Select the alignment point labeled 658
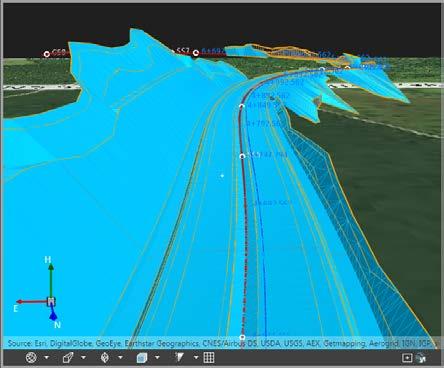The width and height of the screenshot is (444, 368). 47,54
